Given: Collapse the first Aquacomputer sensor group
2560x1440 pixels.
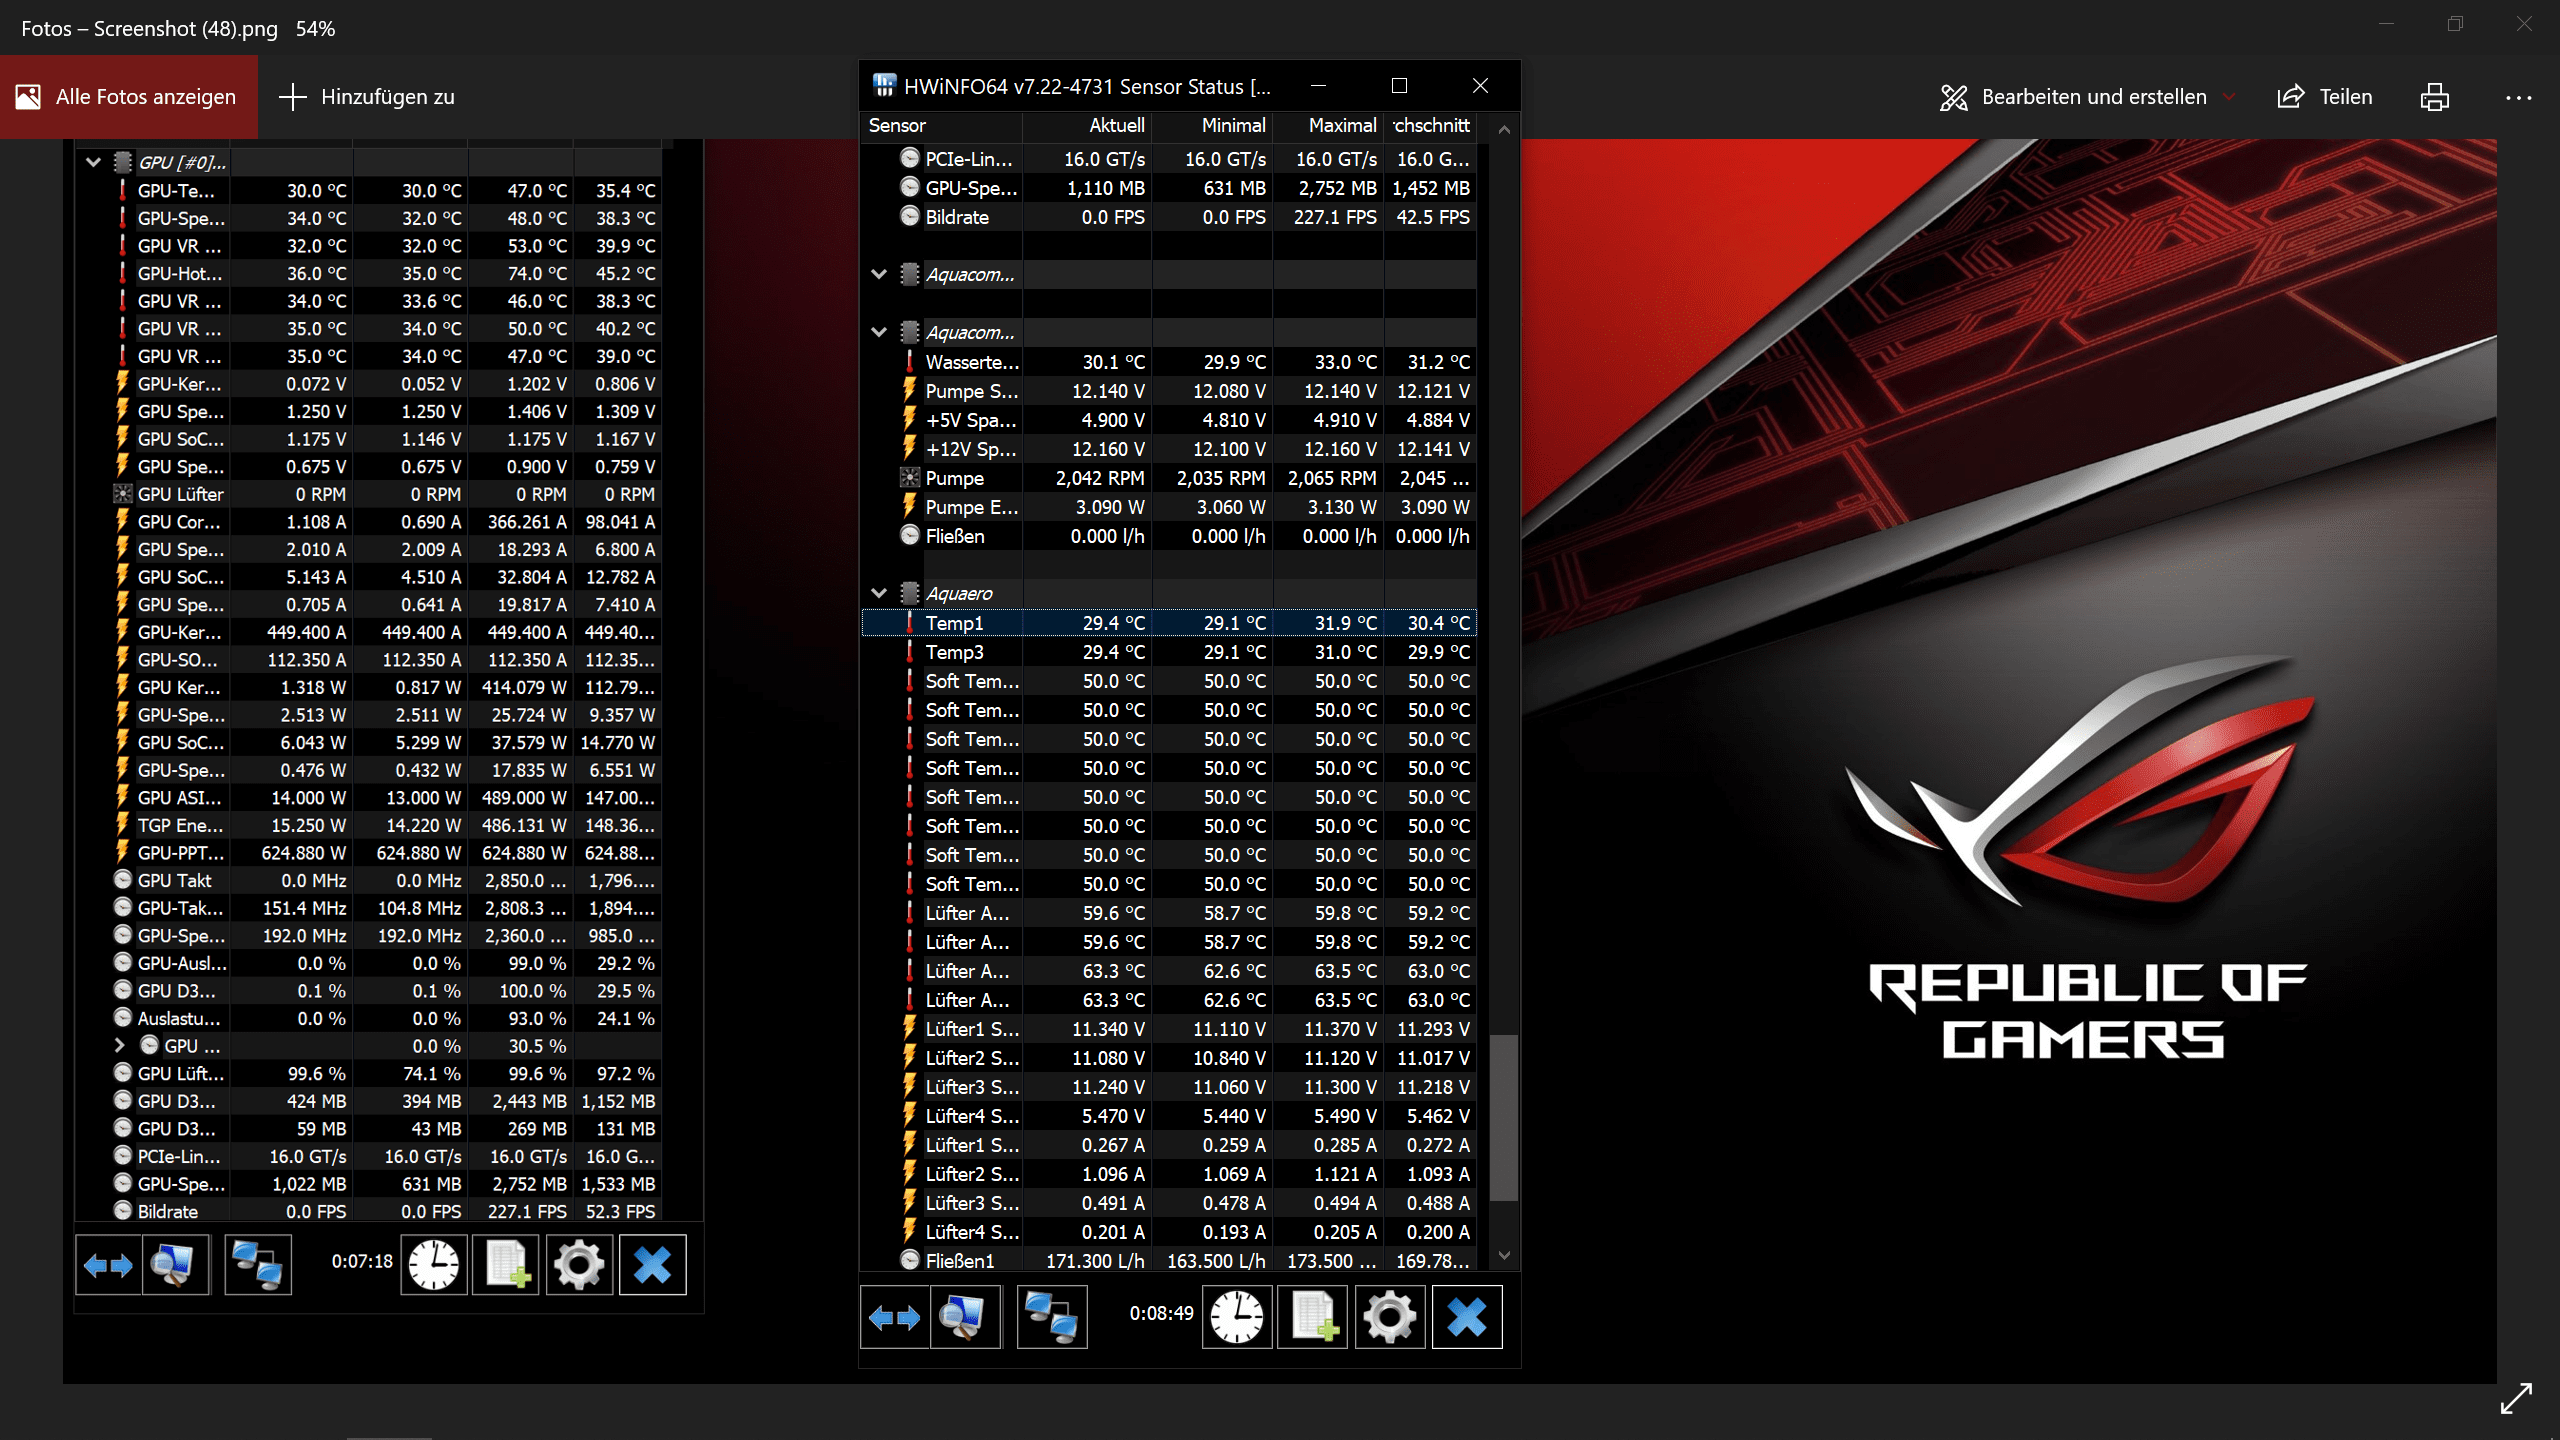Looking at the screenshot, I should coord(879,274).
